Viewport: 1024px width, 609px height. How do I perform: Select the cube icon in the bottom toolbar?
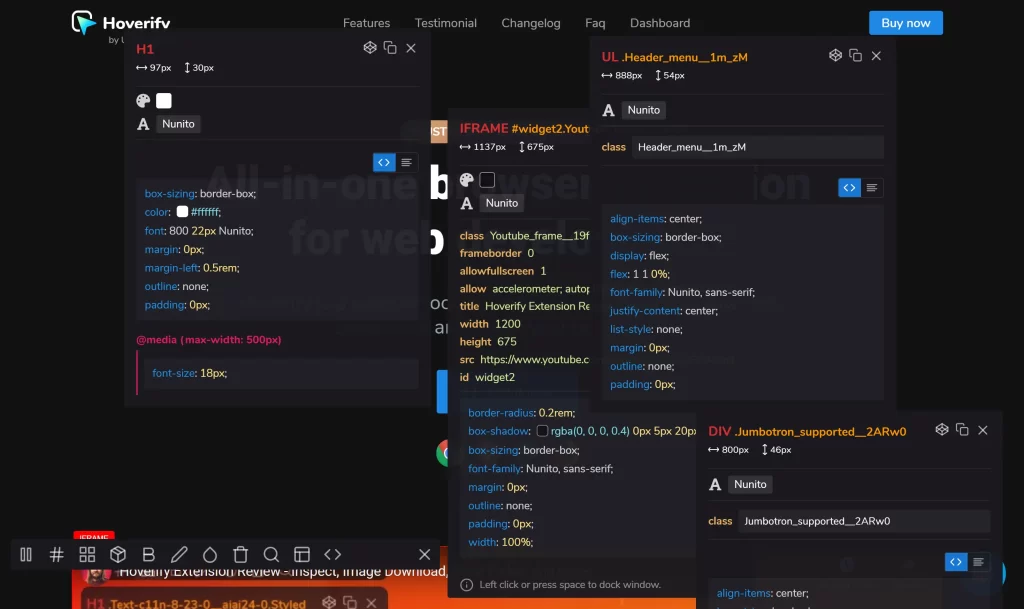(118, 554)
